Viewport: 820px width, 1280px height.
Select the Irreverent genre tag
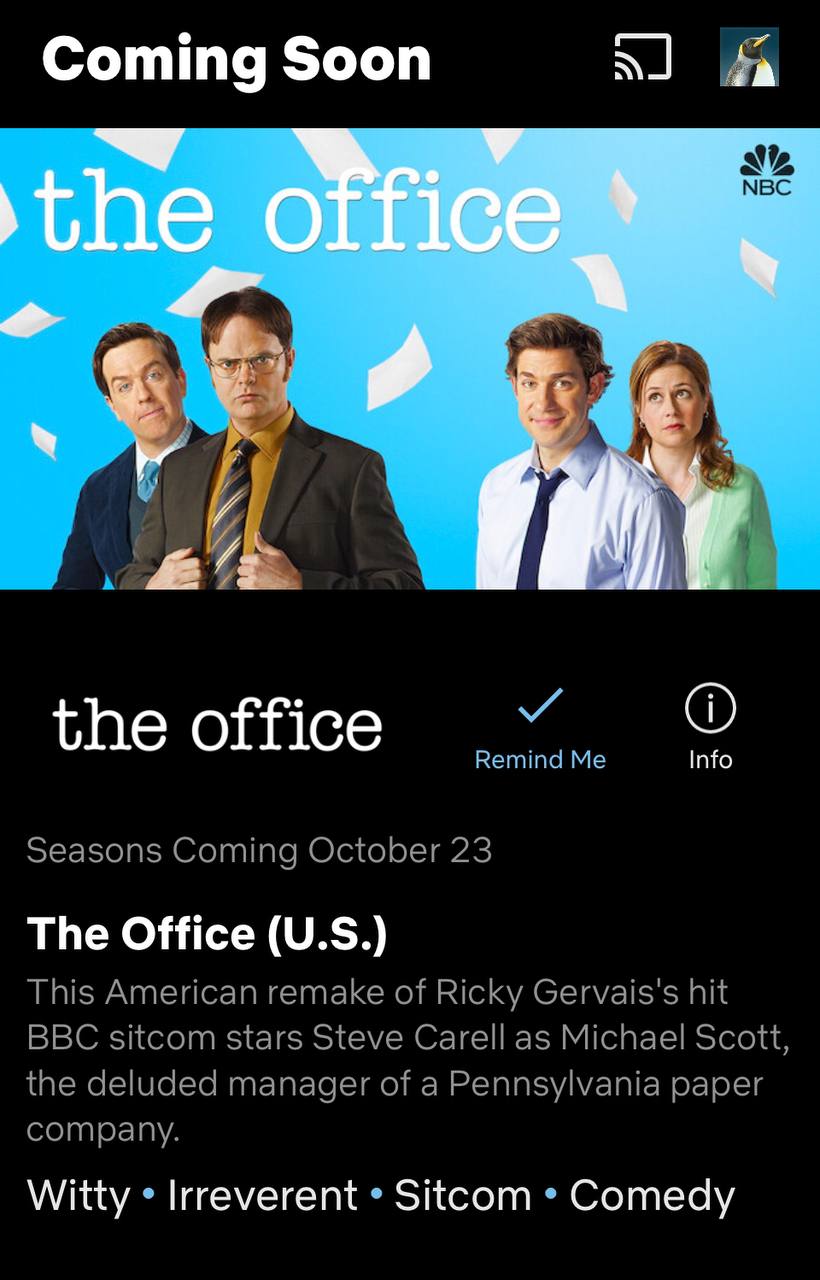[262, 1196]
